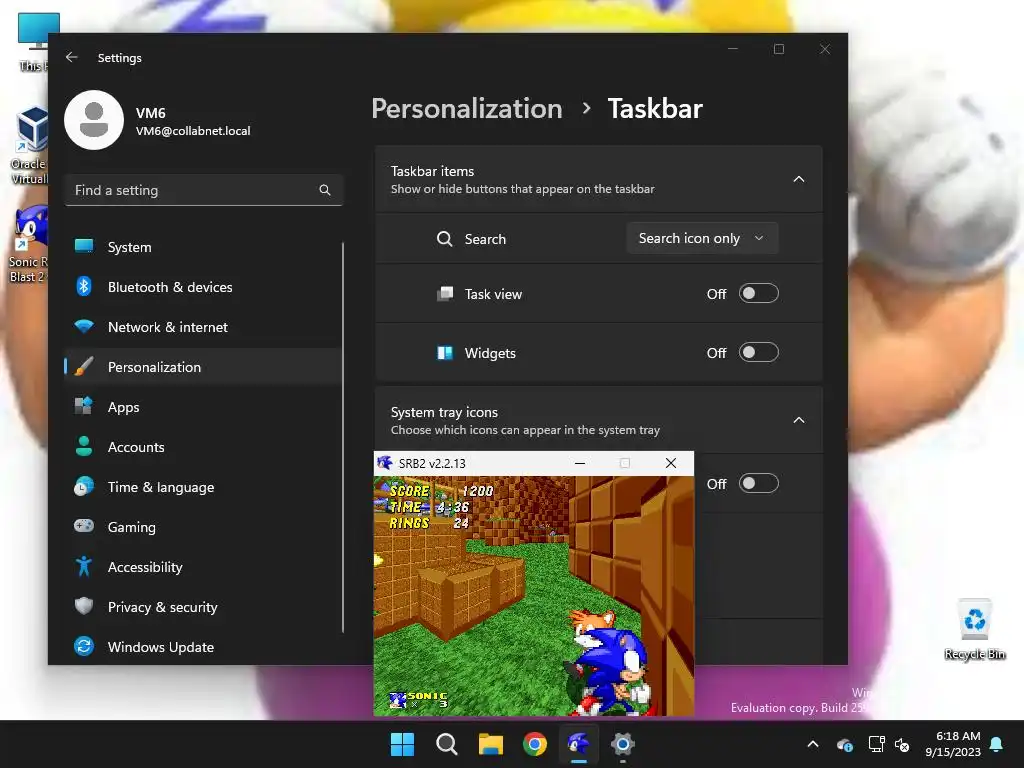Open Privacy & security settings

click(x=202, y=607)
